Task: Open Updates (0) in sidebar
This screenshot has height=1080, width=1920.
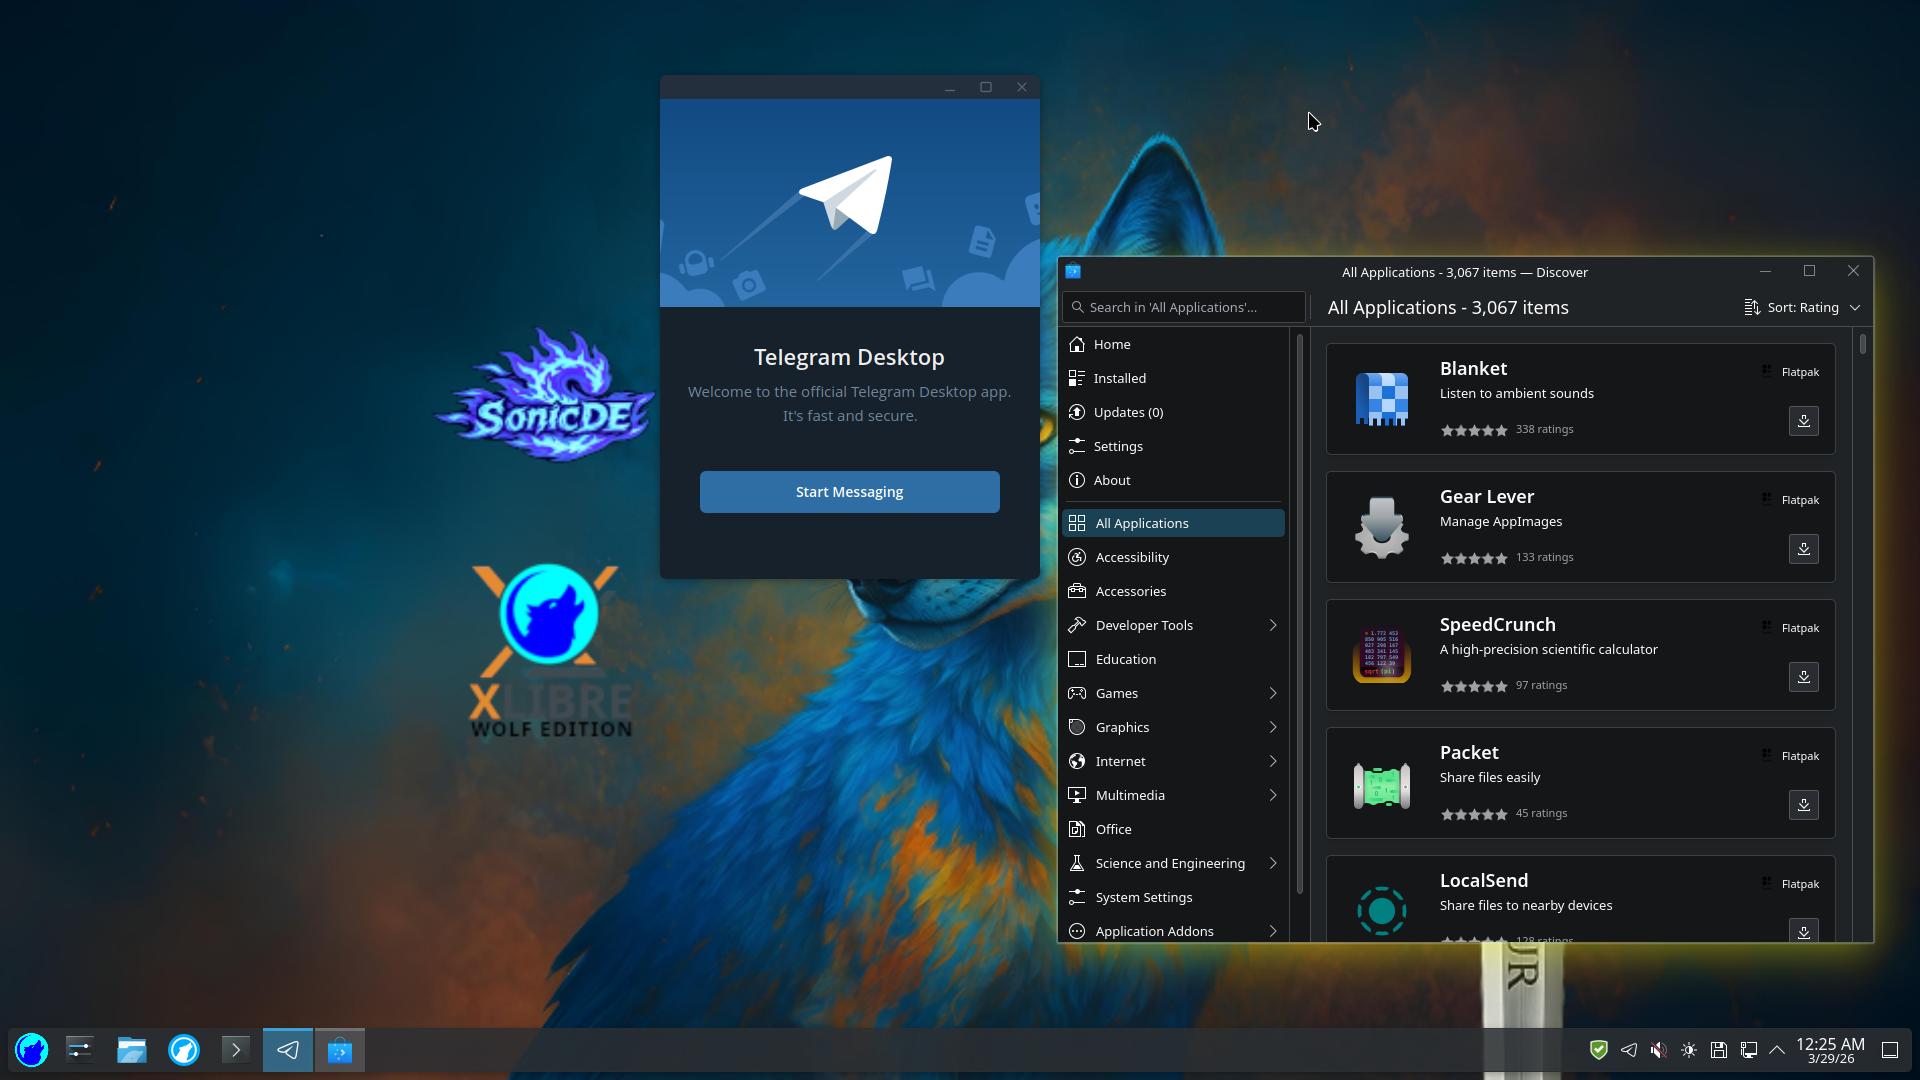Action: 1127,412
